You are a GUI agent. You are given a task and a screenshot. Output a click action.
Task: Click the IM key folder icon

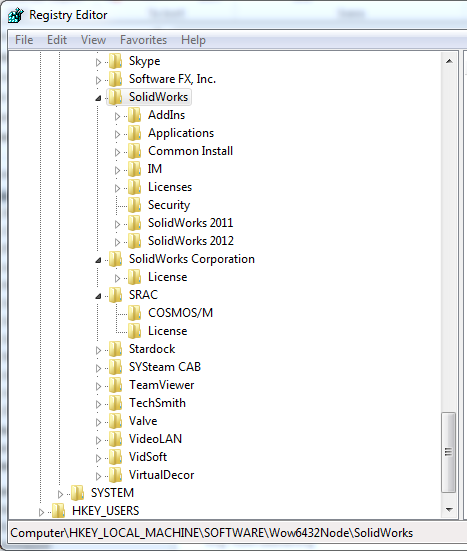pyautogui.click(x=134, y=169)
